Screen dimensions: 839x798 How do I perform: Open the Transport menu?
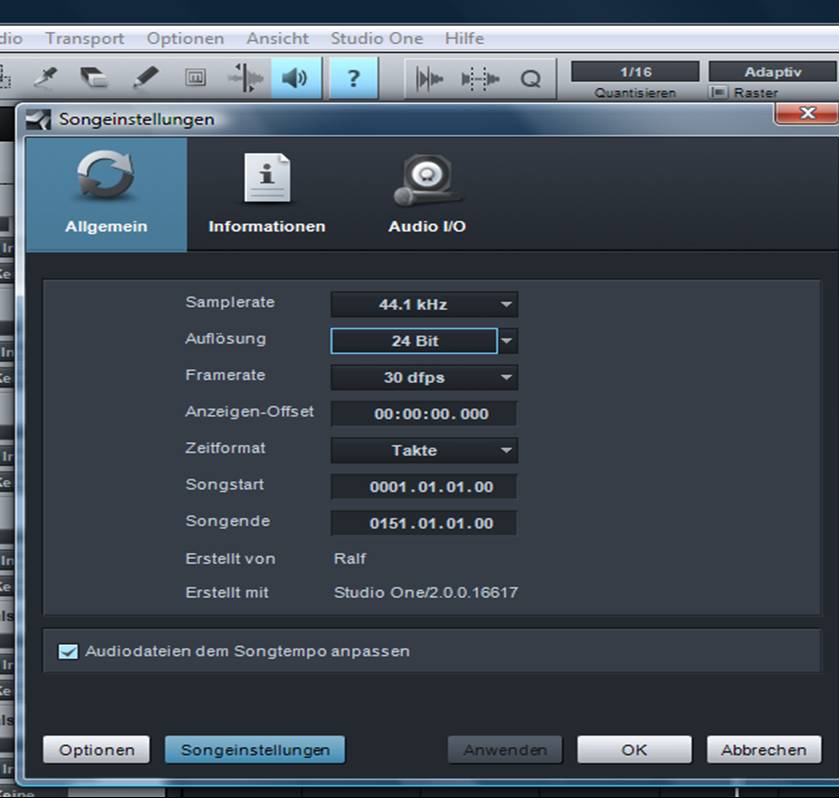(85, 38)
